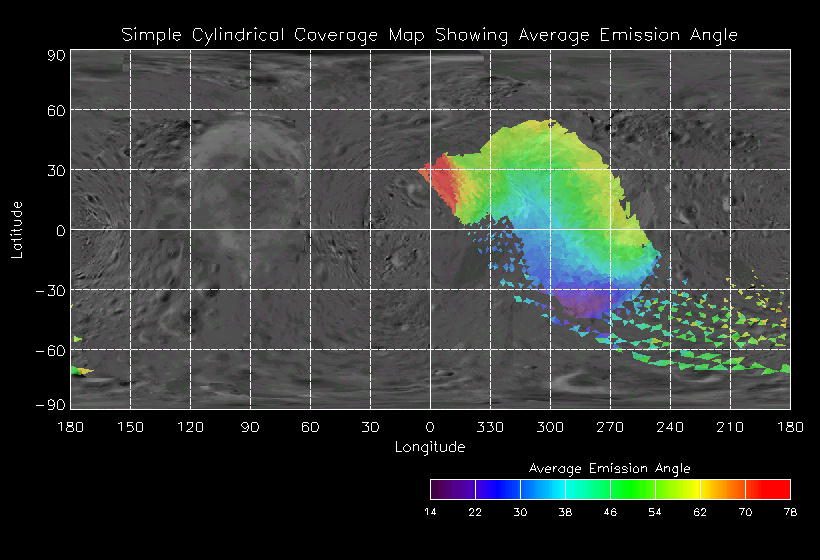The height and width of the screenshot is (560, 820).
Task: Click the purple segment of the colorbar
Action: click(453, 489)
